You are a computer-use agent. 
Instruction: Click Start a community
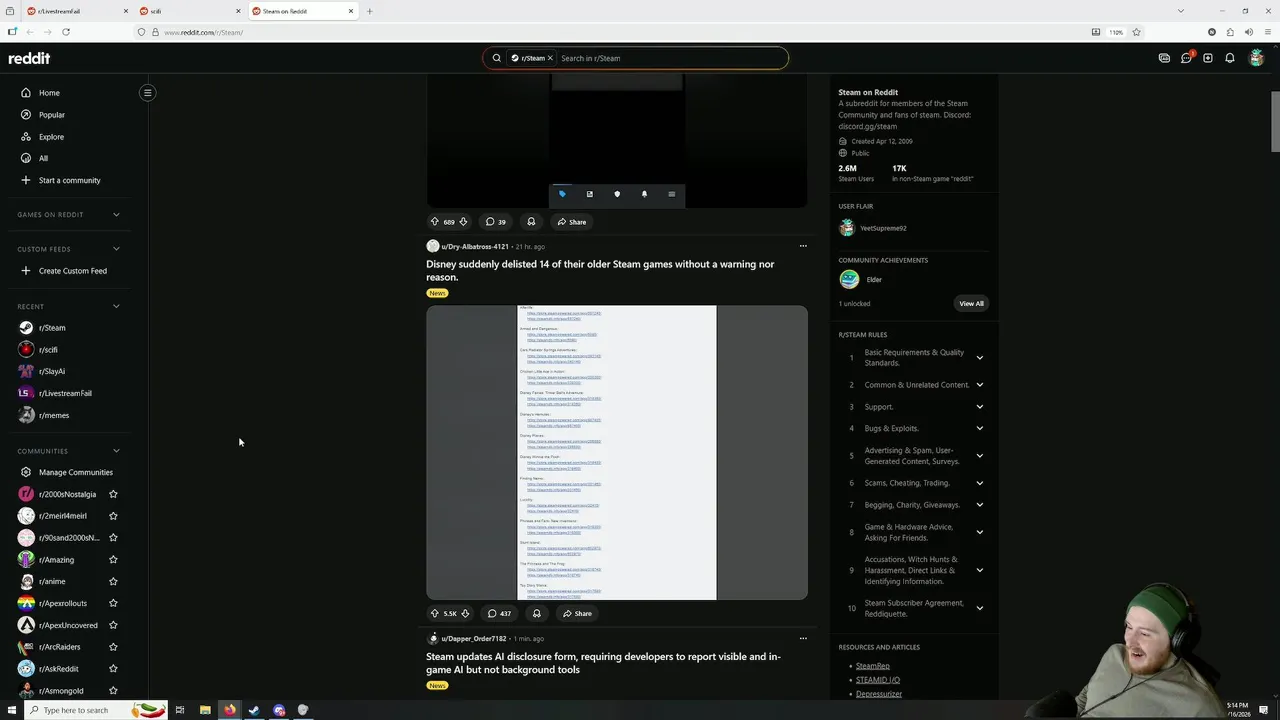pos(69,180)
